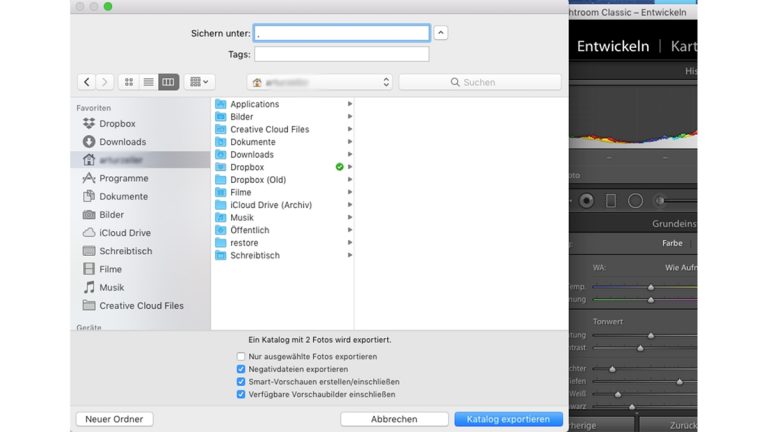The width and height of the screenshot is (768, 432).
Task: Toggle Smart-Vorschauen erstellen/einschließen checkbox
Action: (x=241, y=382)
